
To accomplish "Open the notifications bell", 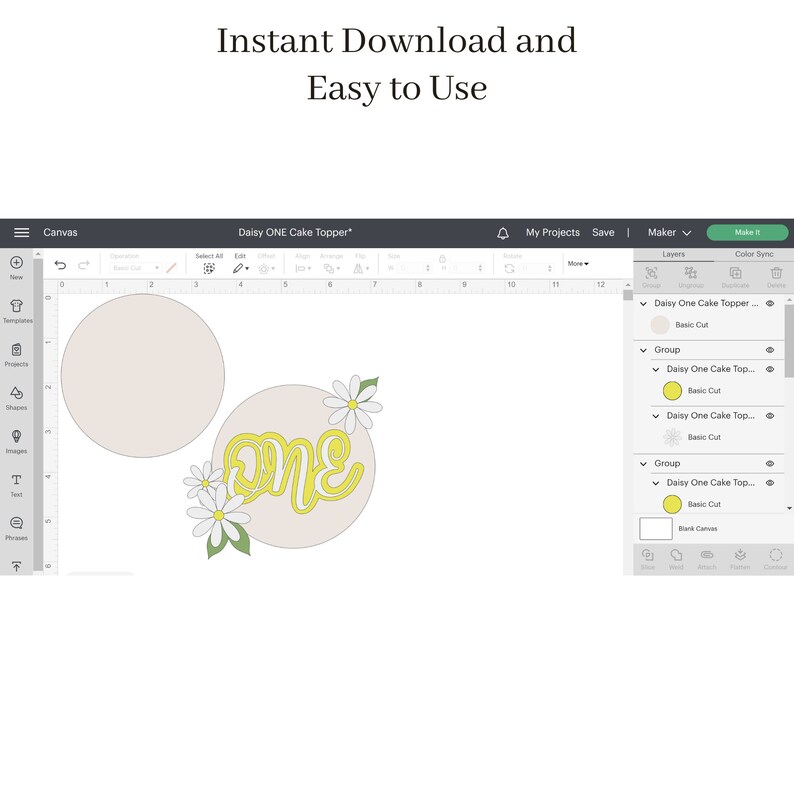I will point(503,233).
